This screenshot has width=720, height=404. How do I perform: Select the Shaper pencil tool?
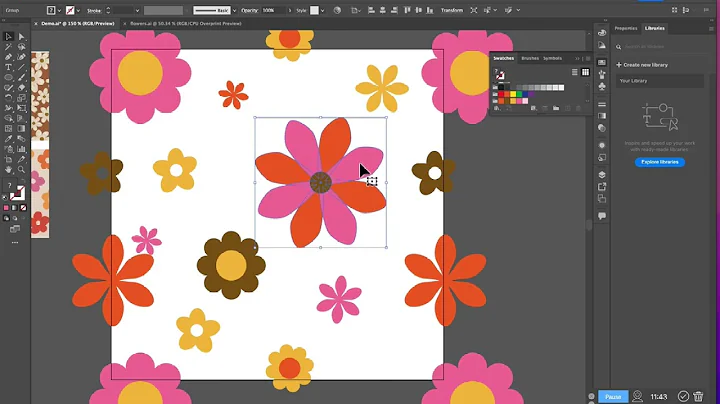point(8,88)
